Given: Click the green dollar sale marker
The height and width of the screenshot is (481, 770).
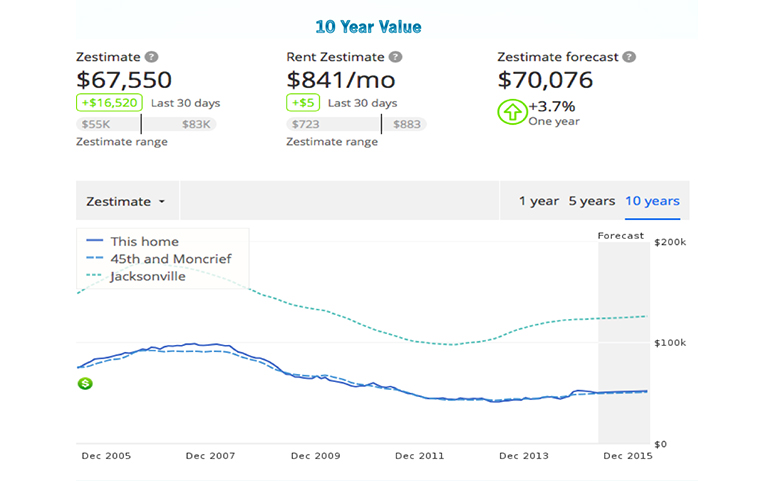Looking at the screenshot, I should click(86, 383).
